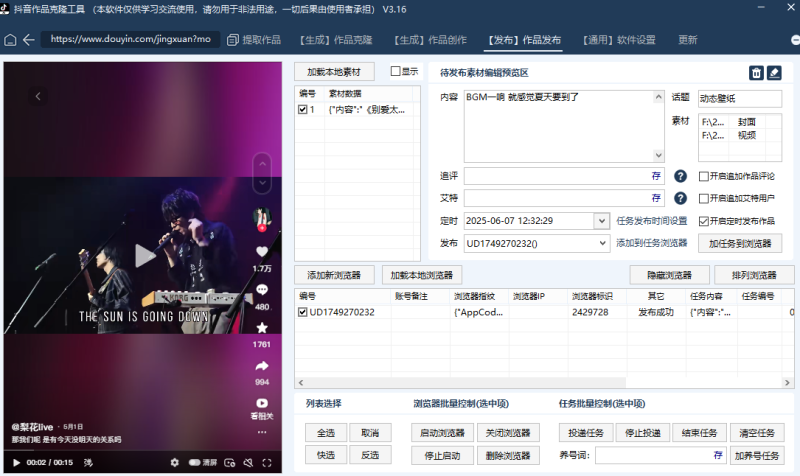Go to next video down arrow
The height and width of the screenshot is (476, 800).
[262, 183]
